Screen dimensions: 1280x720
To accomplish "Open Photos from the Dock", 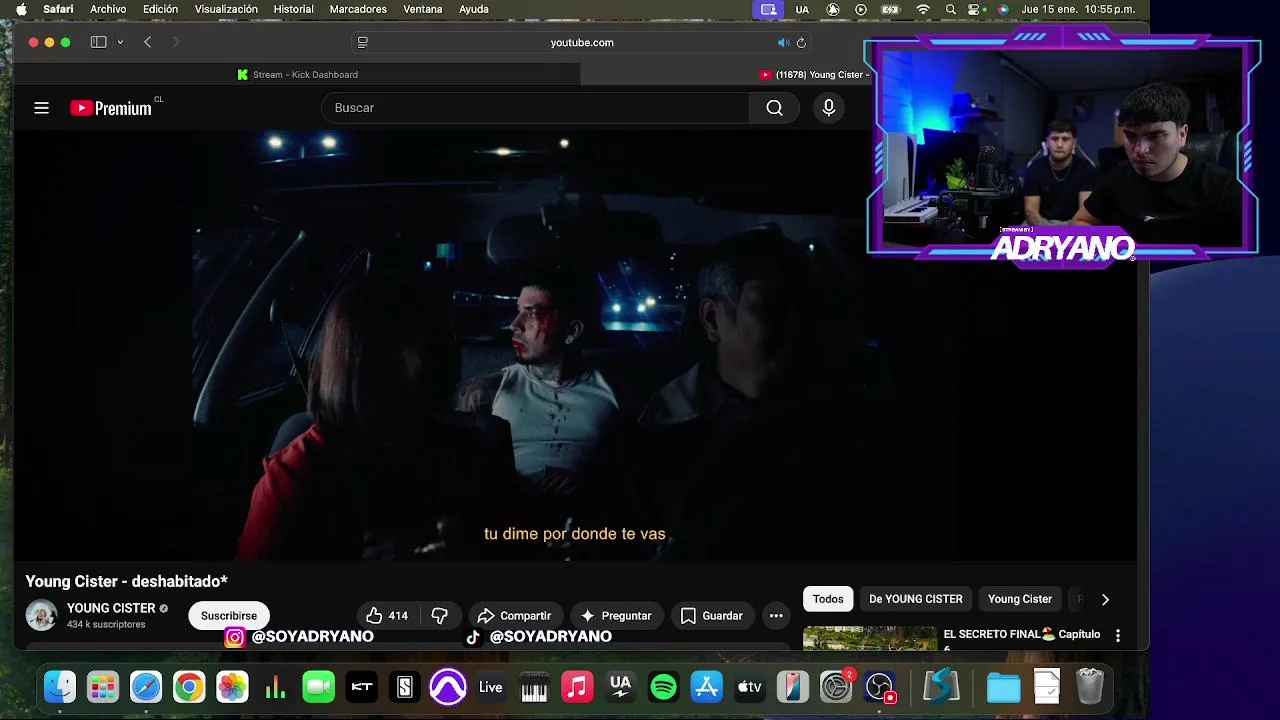I will (x=232, y=687).
